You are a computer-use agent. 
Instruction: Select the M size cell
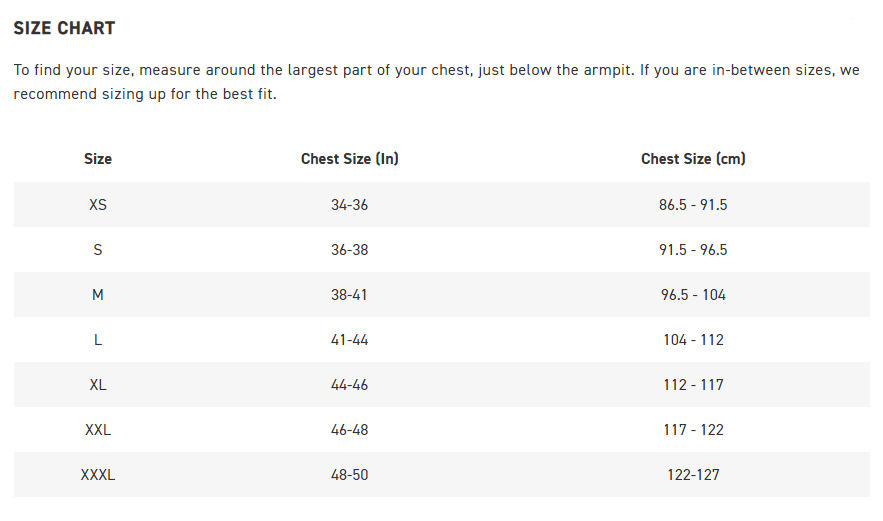click(98, 295)
